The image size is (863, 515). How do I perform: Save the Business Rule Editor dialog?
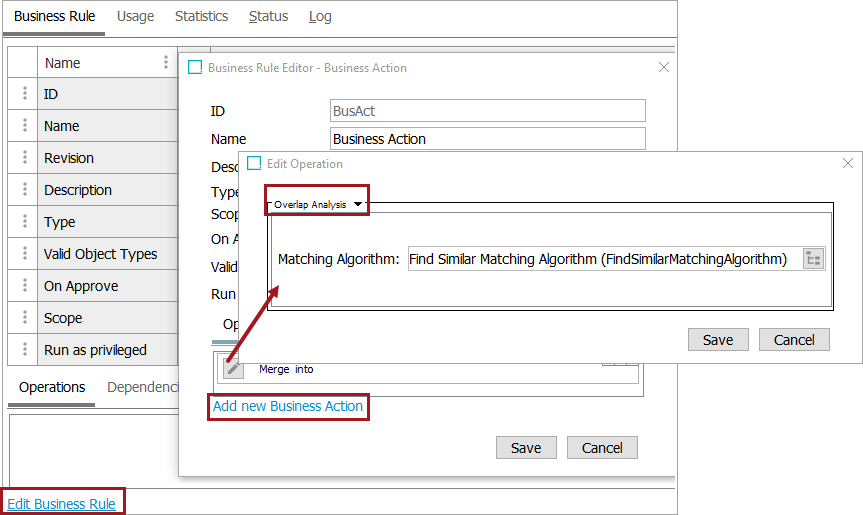point(526,447)
